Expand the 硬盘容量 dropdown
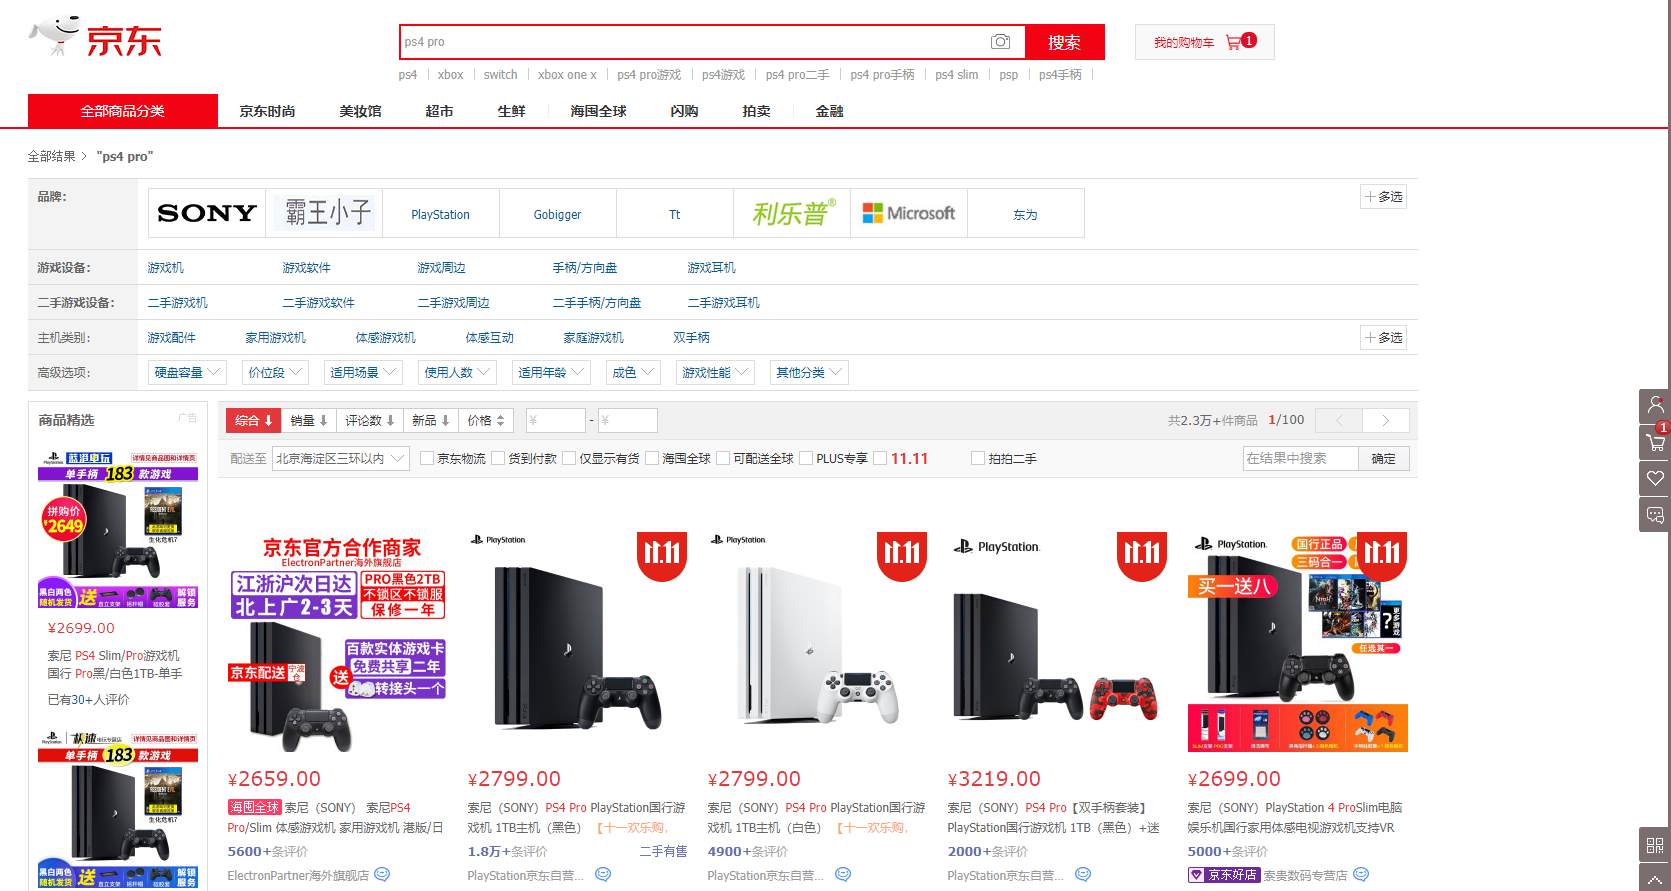This screenshot has width=1671, height=891. coord(188,373)
